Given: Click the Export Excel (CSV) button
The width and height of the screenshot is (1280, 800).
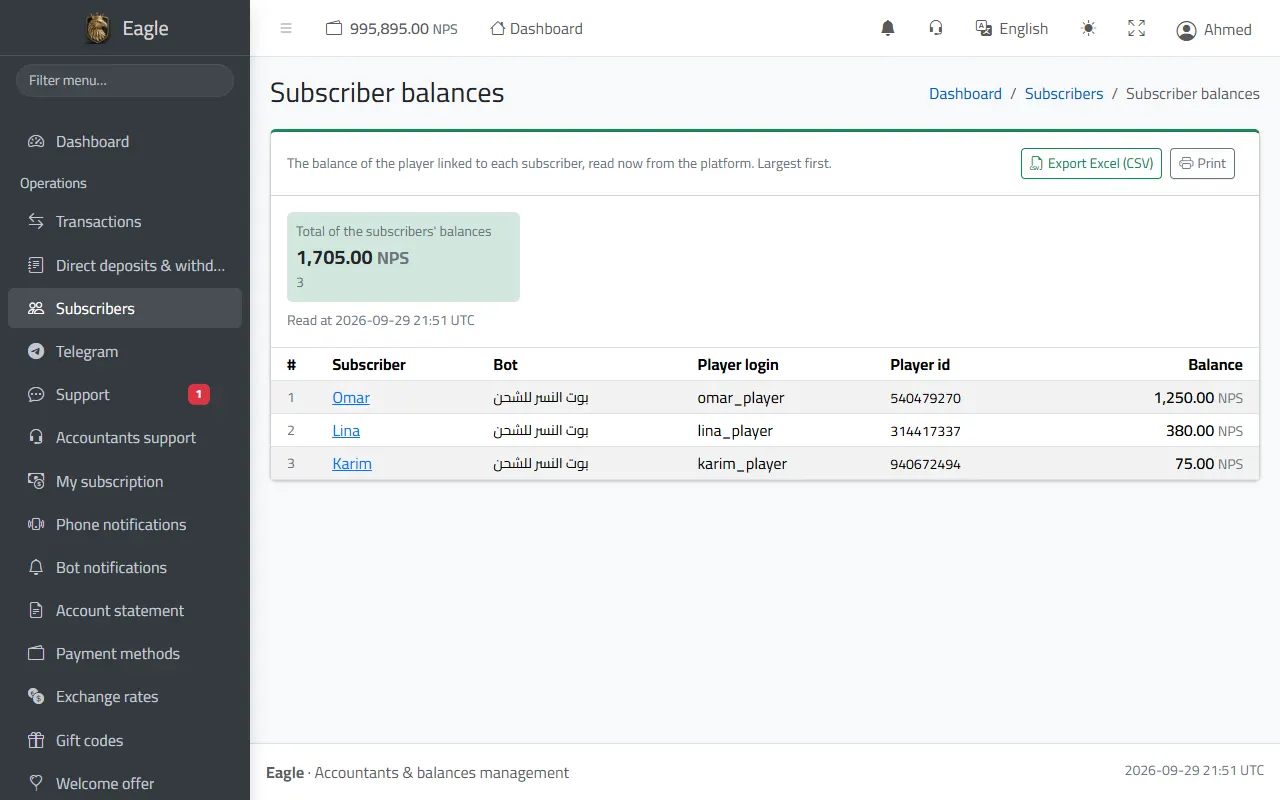Looking at the screenshot, I should coord(1091,164).
